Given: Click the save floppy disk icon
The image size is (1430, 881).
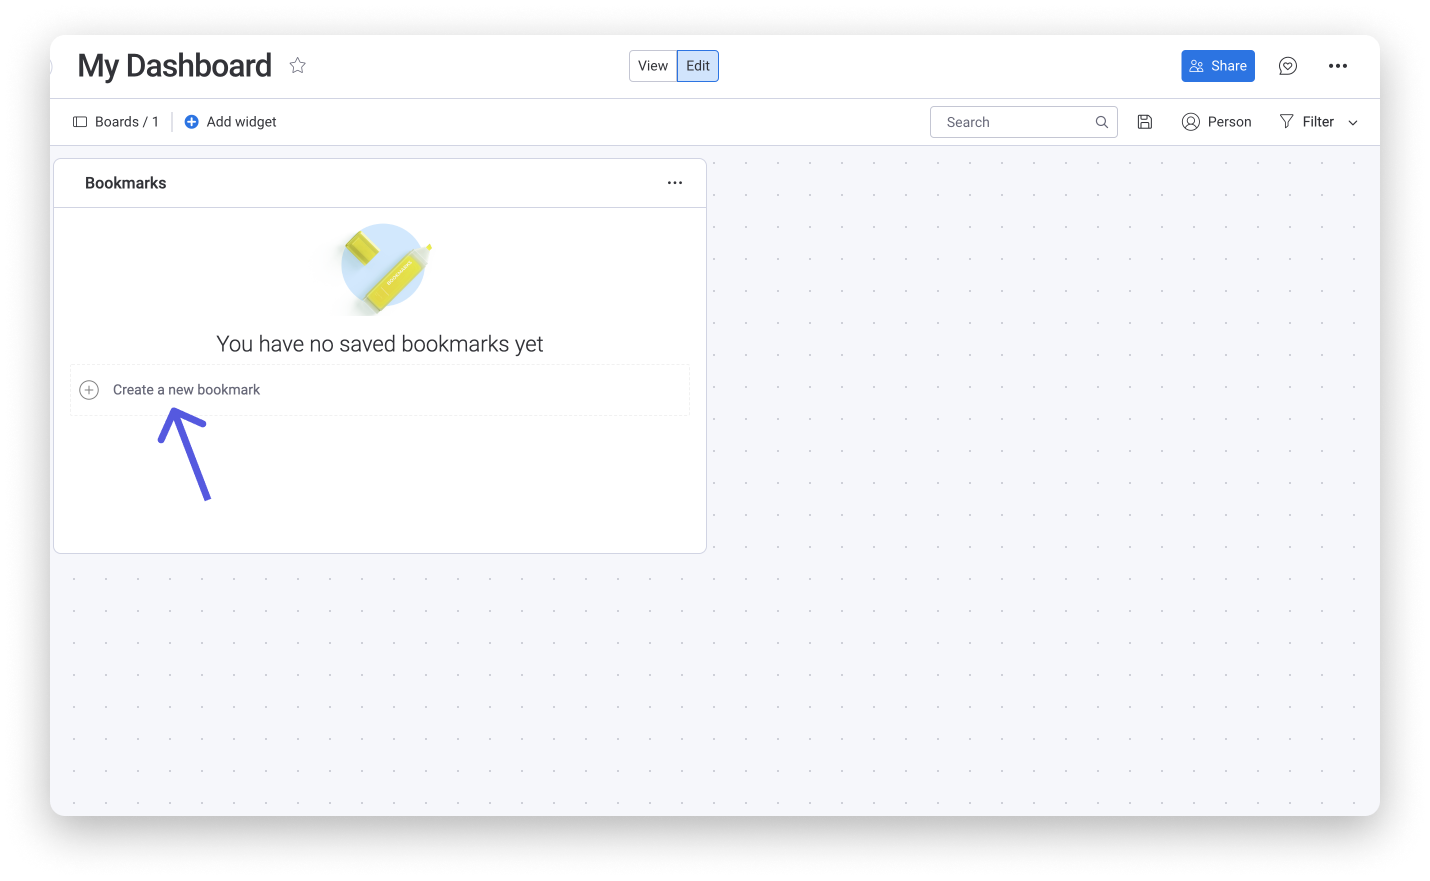Looking at the screenshot, I should click(1145, 122).
